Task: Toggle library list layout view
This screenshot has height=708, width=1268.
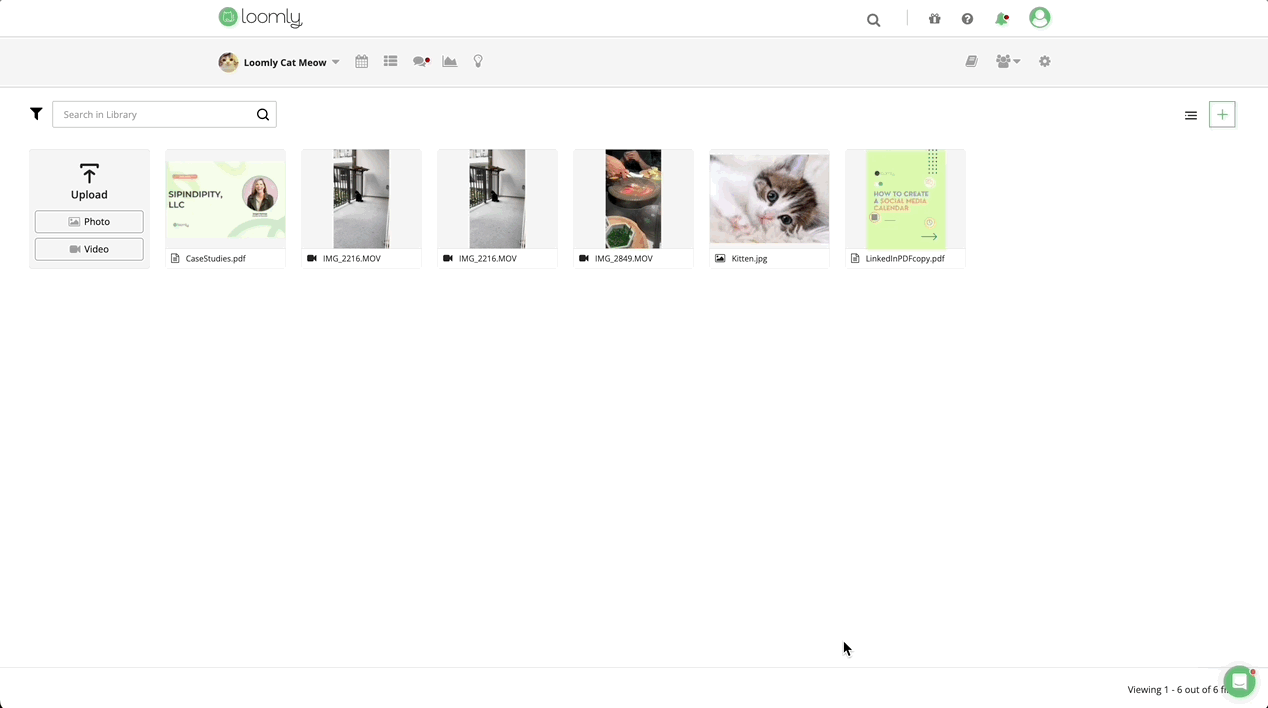Action: 1190,115
